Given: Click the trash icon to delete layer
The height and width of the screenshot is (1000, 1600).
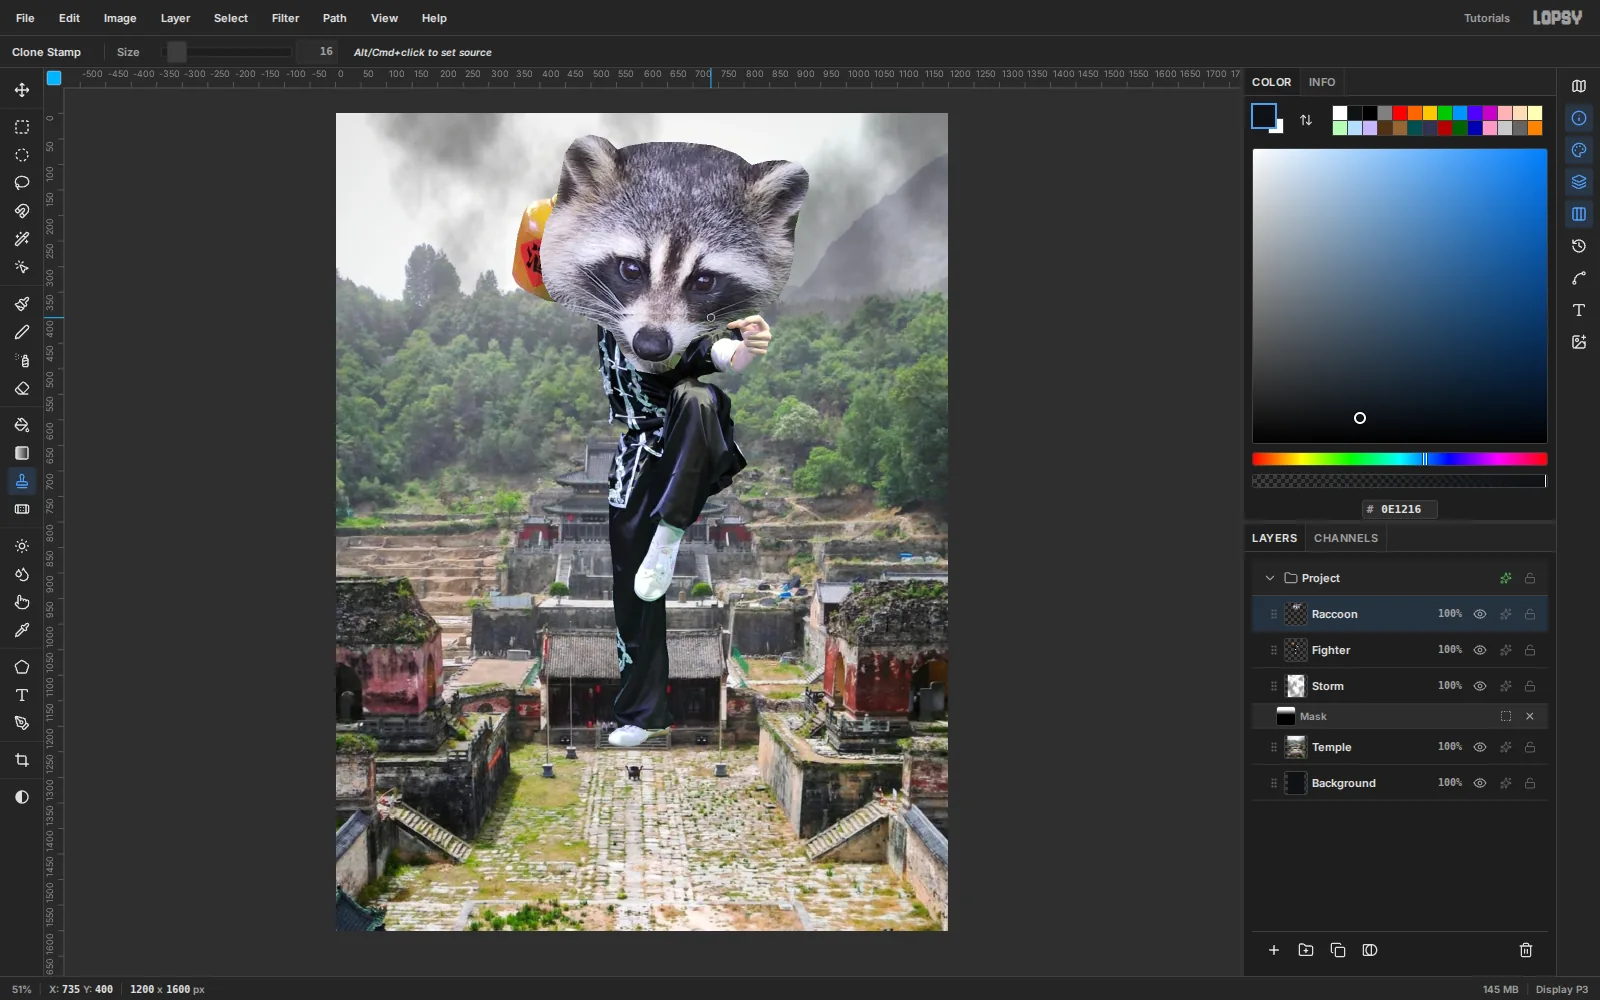Looking at the screenshot, I should 1526,950.
